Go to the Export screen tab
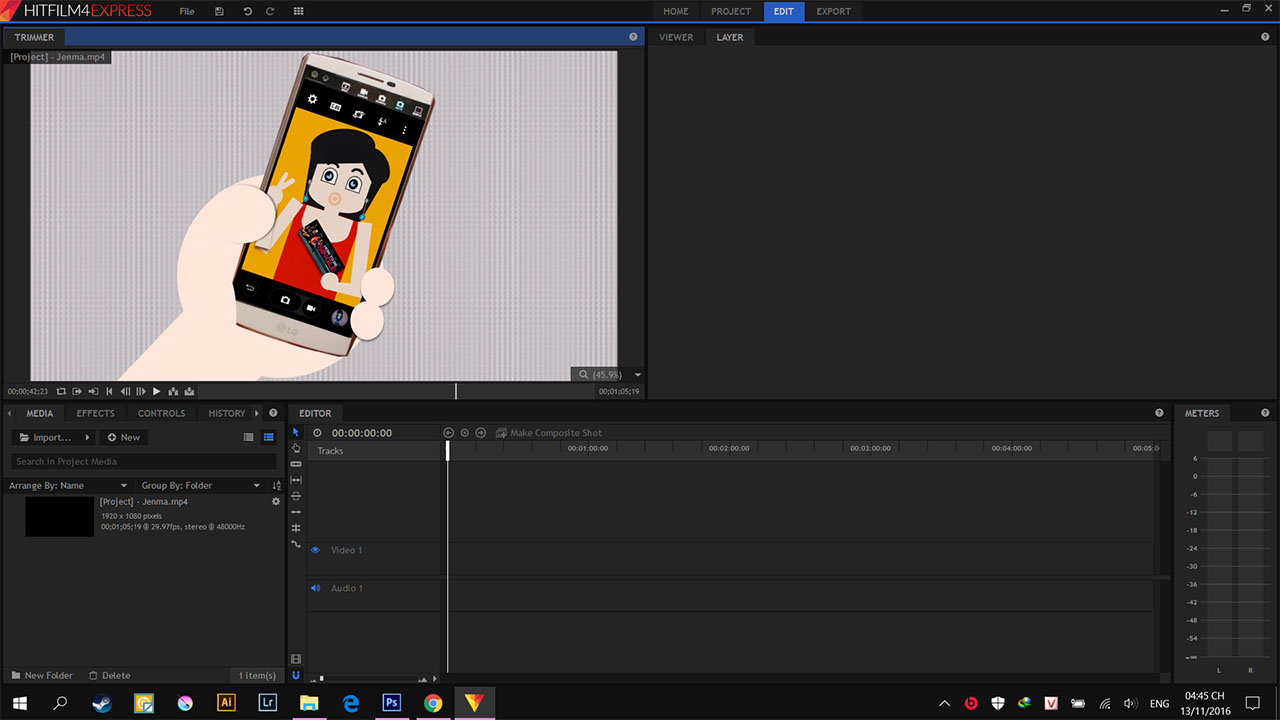1280x720 pixels. 833,11
